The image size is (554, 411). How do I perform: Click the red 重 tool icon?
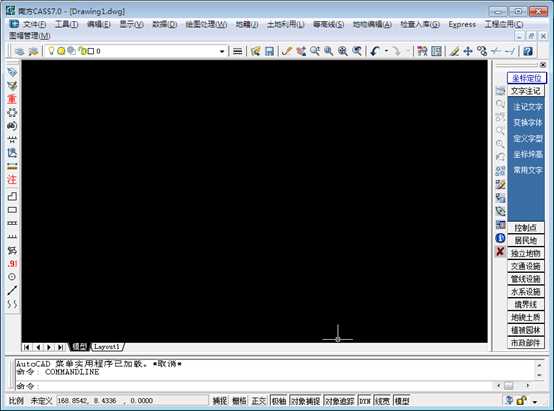click(12, 99)
